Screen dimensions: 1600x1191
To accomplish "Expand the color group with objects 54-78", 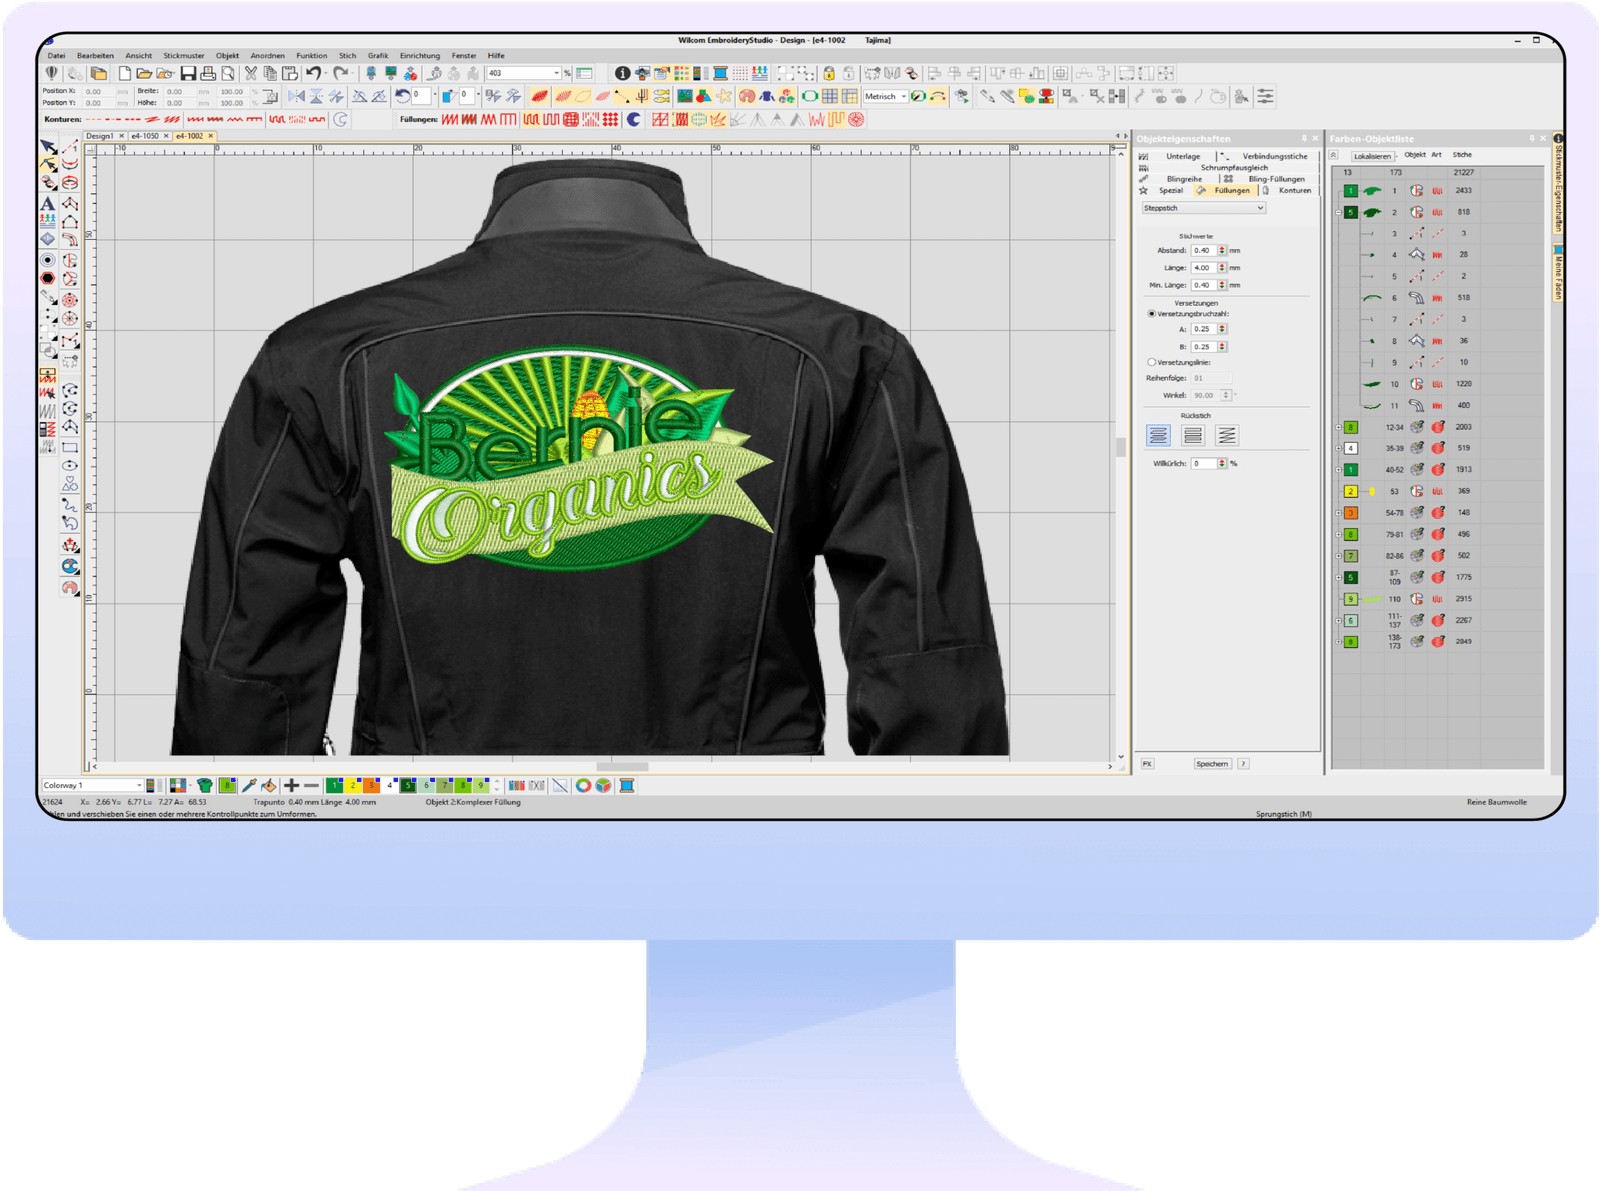I will pyautogui.click(x=1338, y=512).
